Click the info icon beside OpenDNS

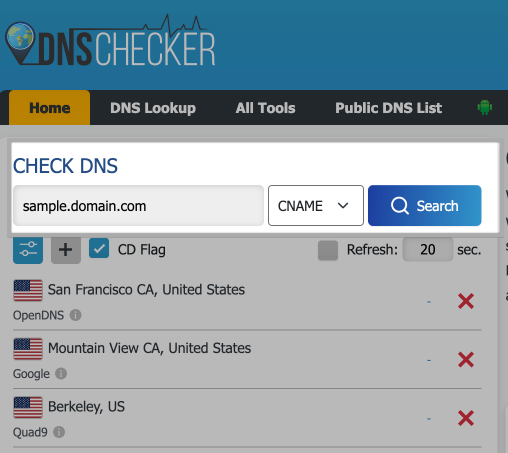[75, 315]
